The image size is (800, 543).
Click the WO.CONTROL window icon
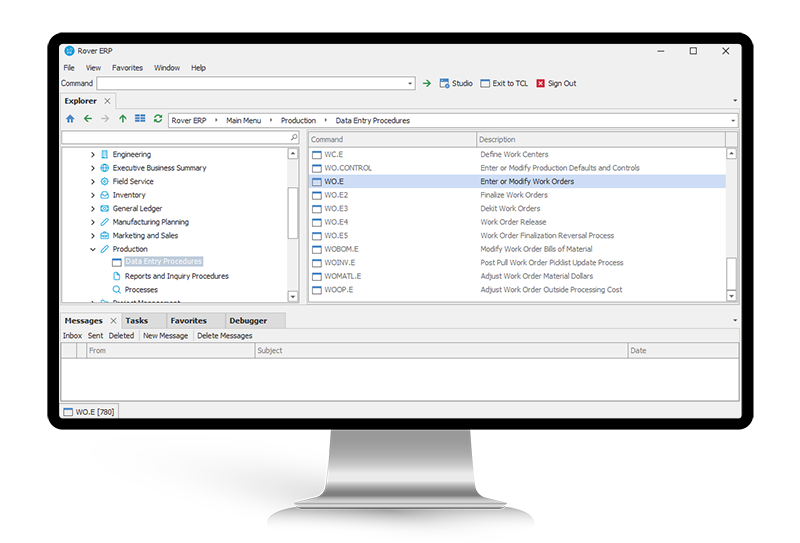[x=317, y=168]
